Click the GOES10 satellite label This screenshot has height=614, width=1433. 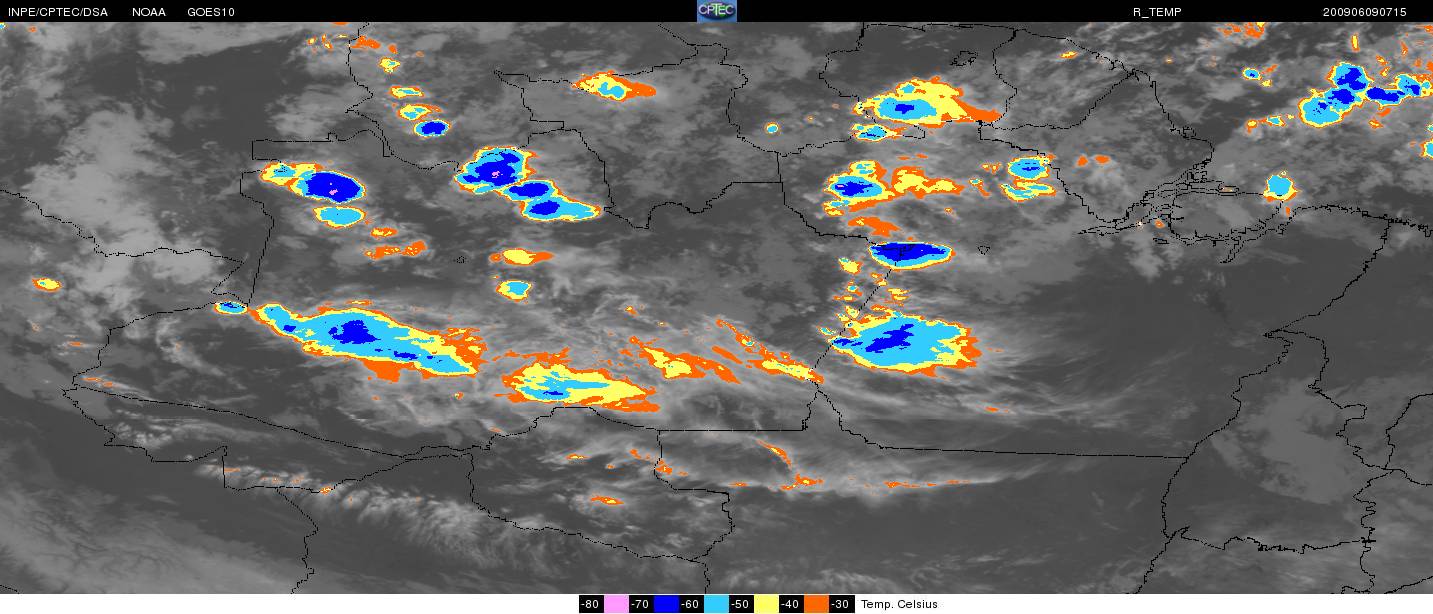point(213,12)
